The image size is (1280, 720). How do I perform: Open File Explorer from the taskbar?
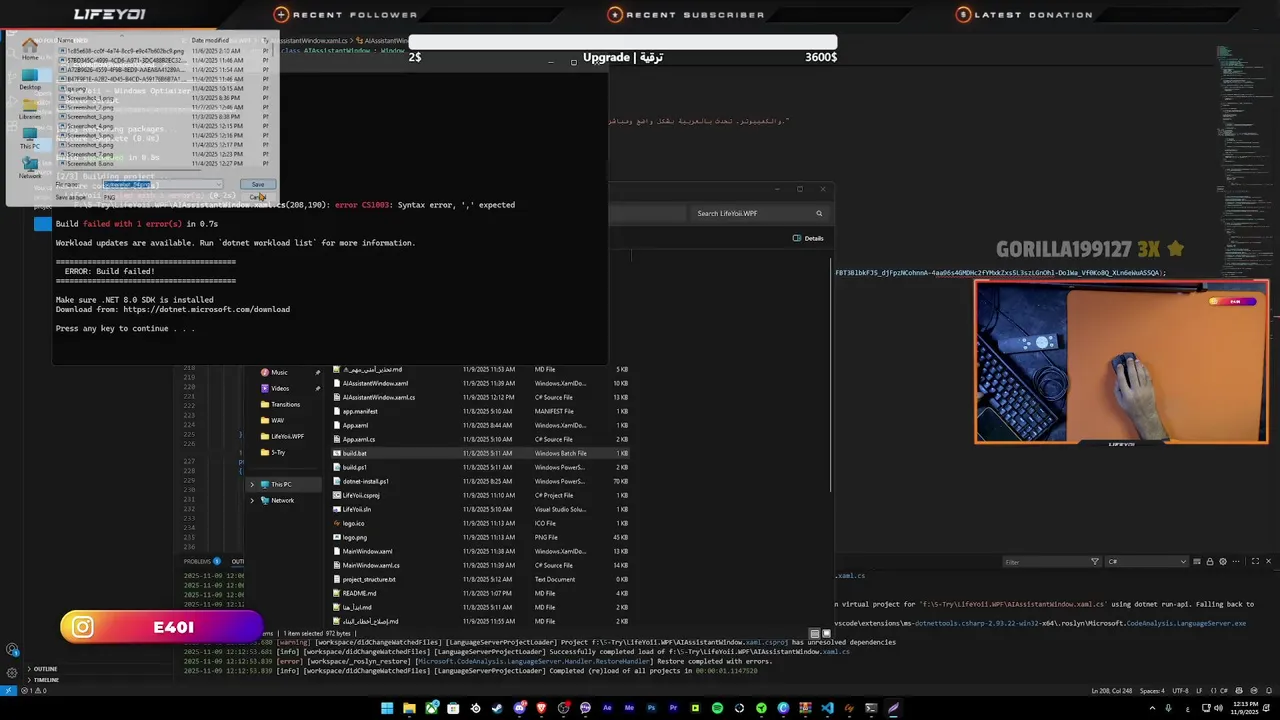pyautogui.click(x=409, y=708)
